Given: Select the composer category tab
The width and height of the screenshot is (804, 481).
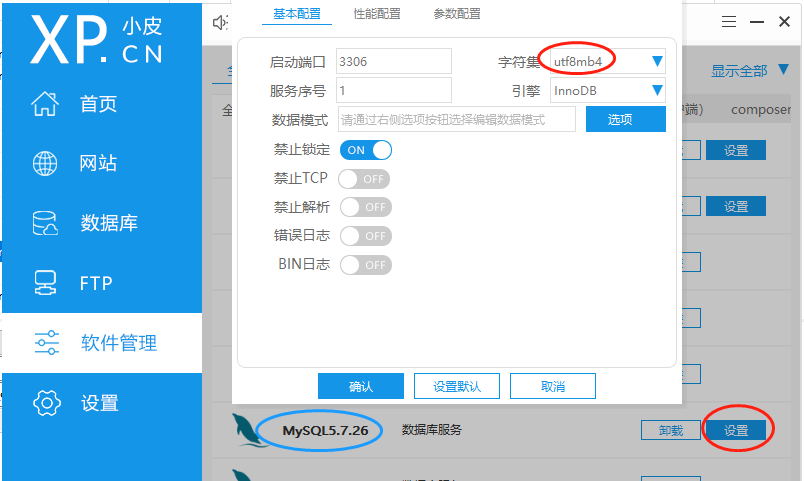Looking at the screenshot, I should pos(761,109).
